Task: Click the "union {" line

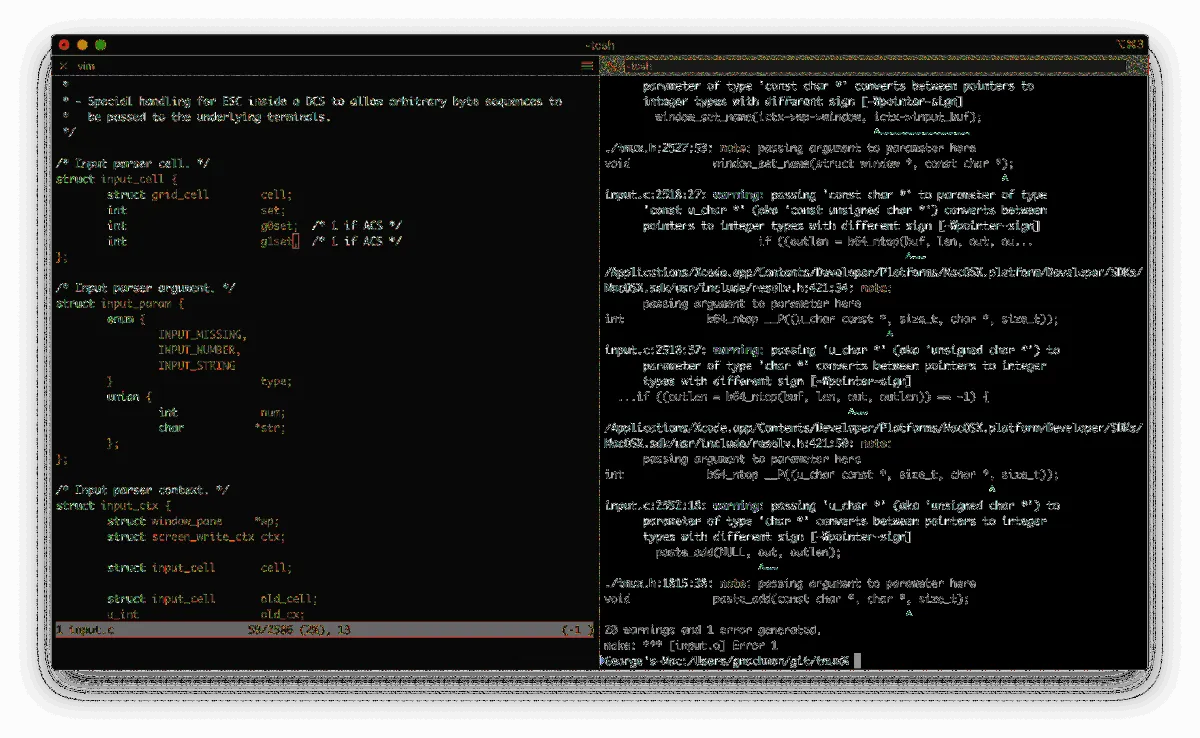Action: click(129, 397)
